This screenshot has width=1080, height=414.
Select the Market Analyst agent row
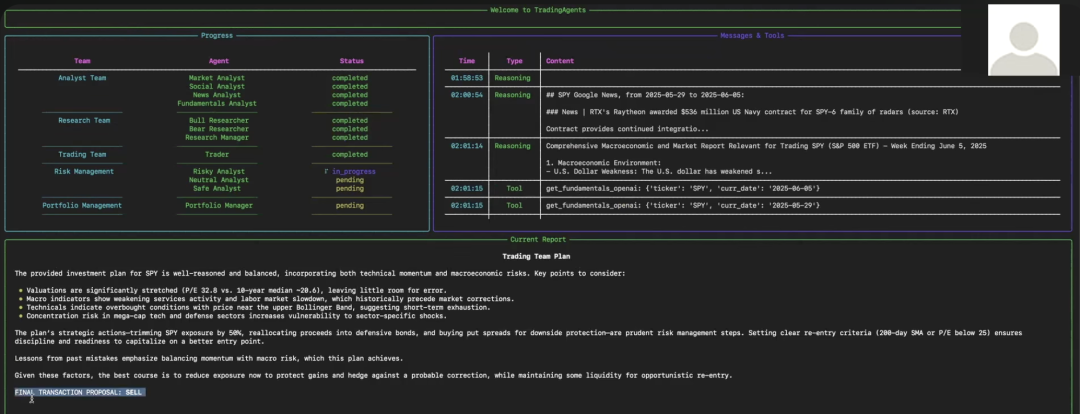coord(217,77)
